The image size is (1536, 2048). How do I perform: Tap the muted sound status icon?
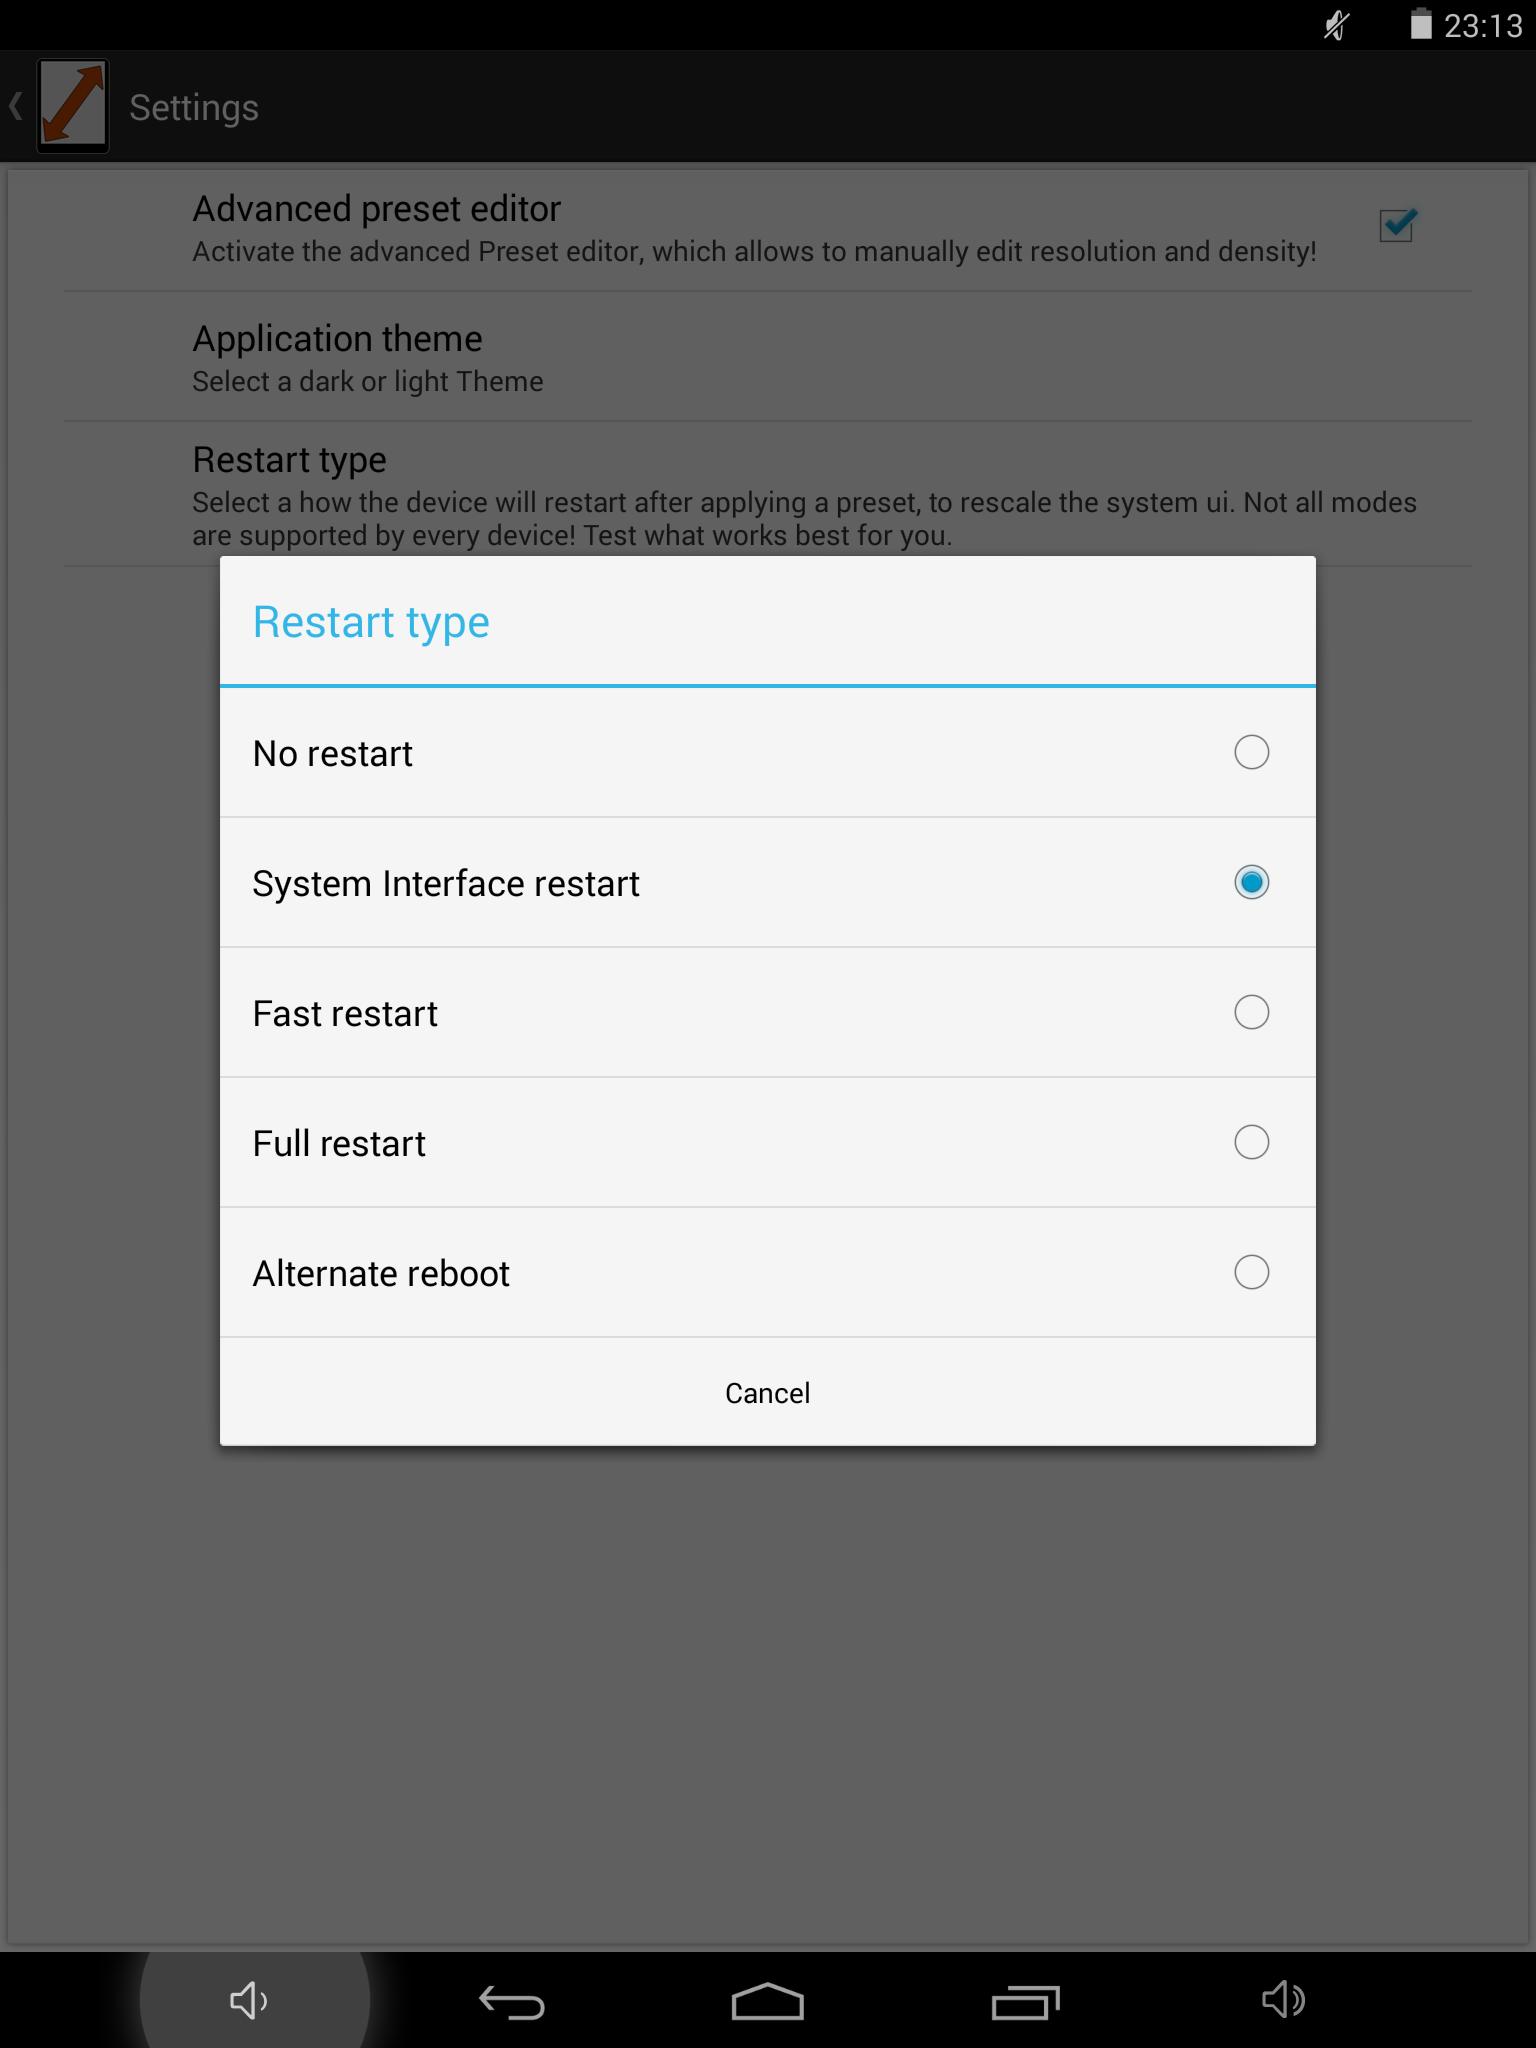coord(1336,25)
